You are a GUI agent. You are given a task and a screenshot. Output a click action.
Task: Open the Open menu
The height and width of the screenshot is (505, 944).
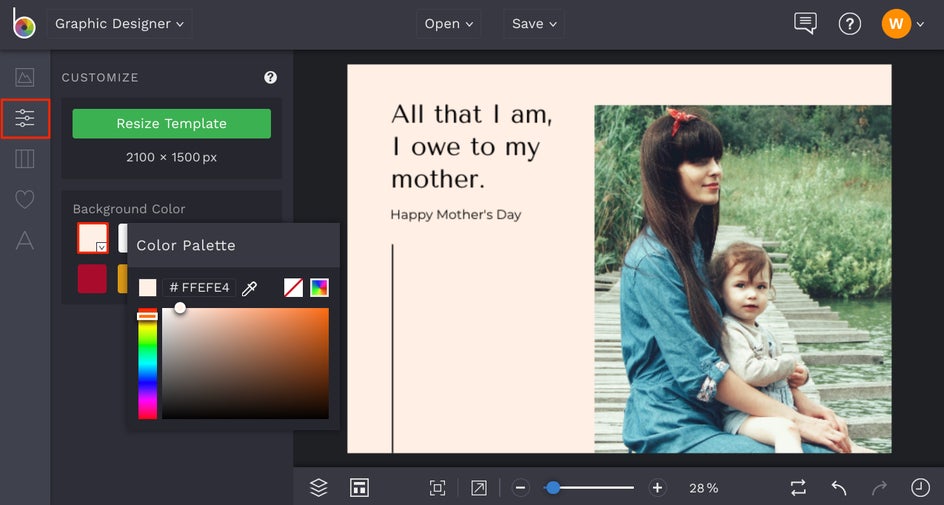click(x=449, y=24)
